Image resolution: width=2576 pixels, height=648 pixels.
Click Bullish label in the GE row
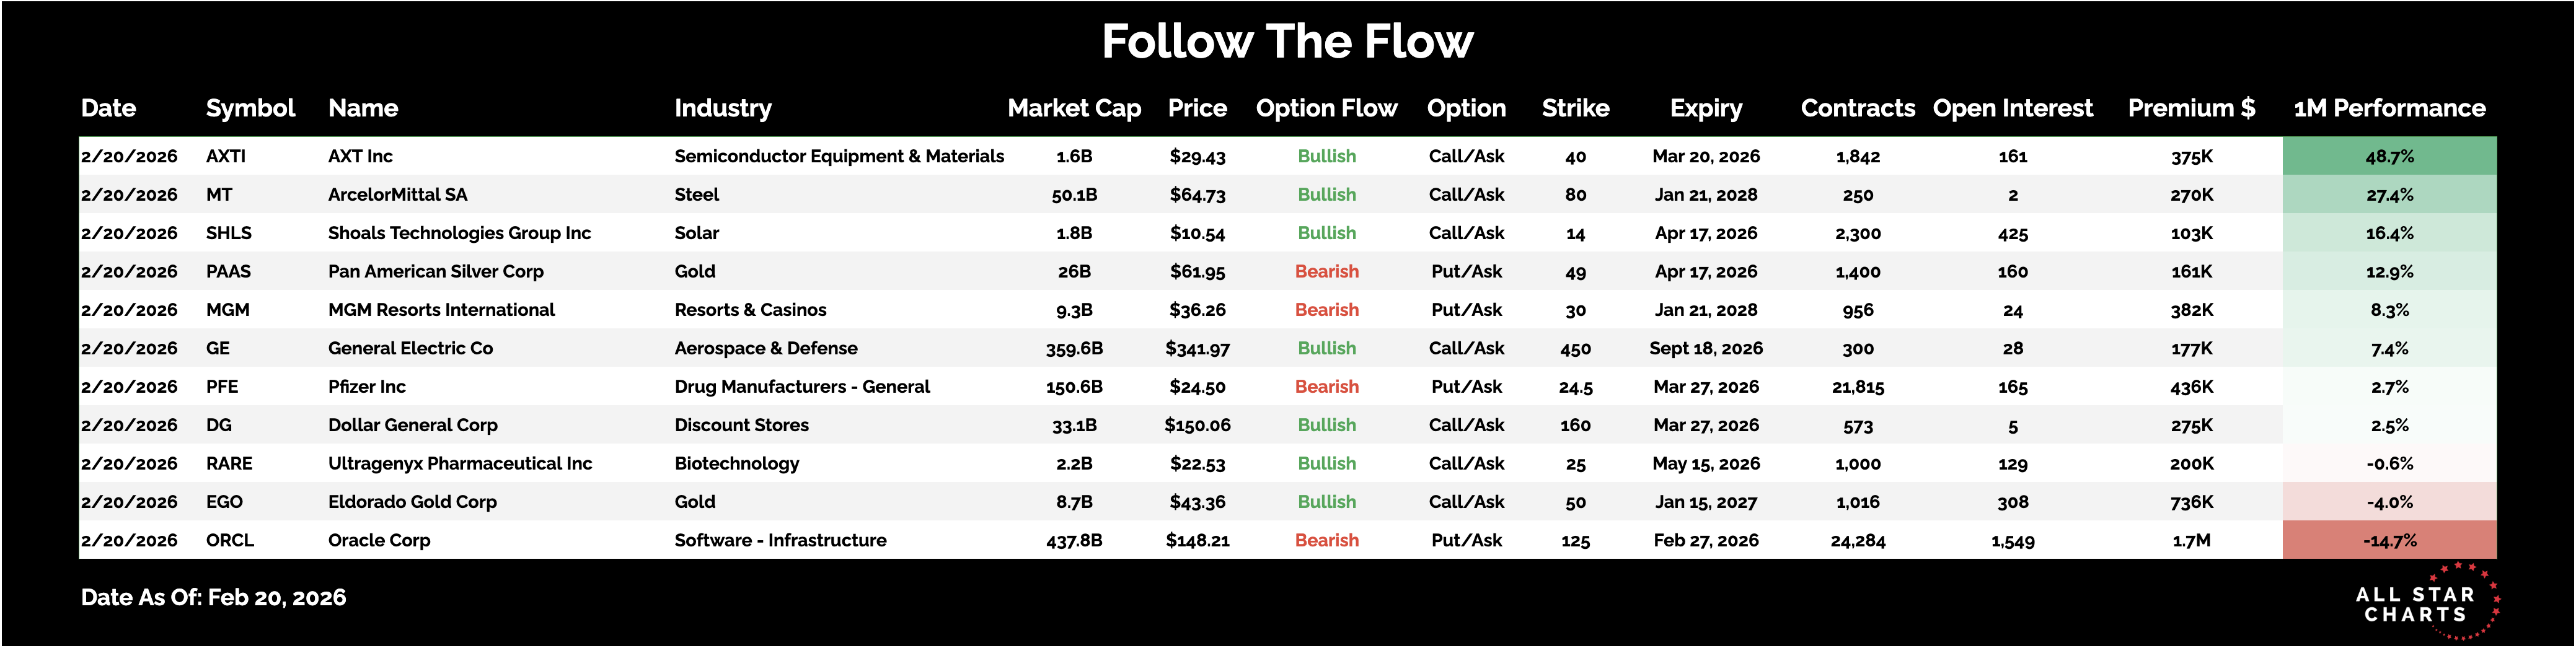1326,348
